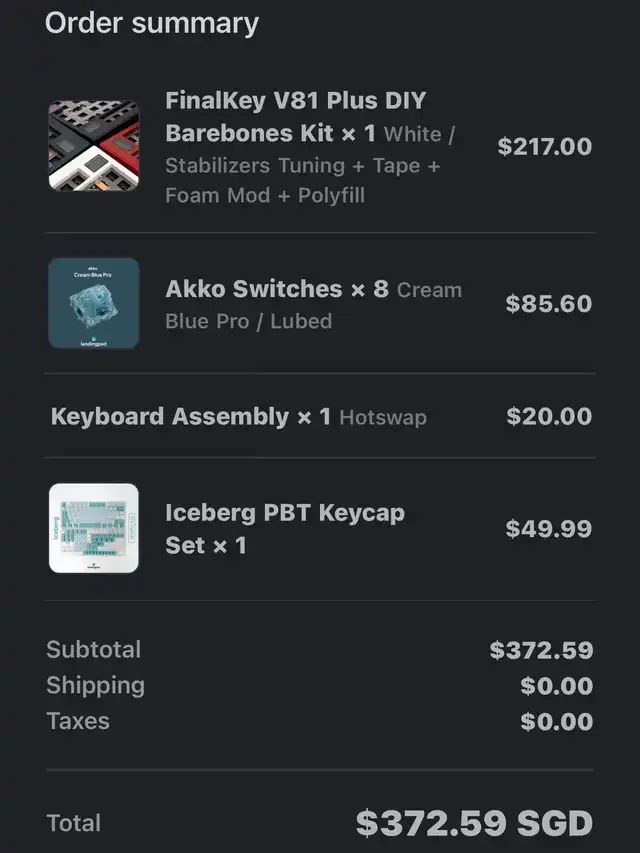Click the Stabilizers Tuning variant description

302,166
